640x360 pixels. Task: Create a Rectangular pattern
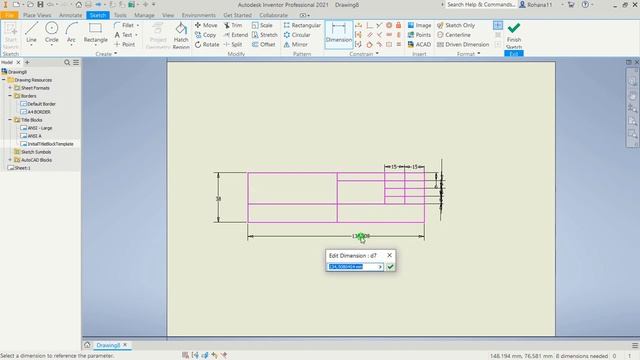[302, 25]
